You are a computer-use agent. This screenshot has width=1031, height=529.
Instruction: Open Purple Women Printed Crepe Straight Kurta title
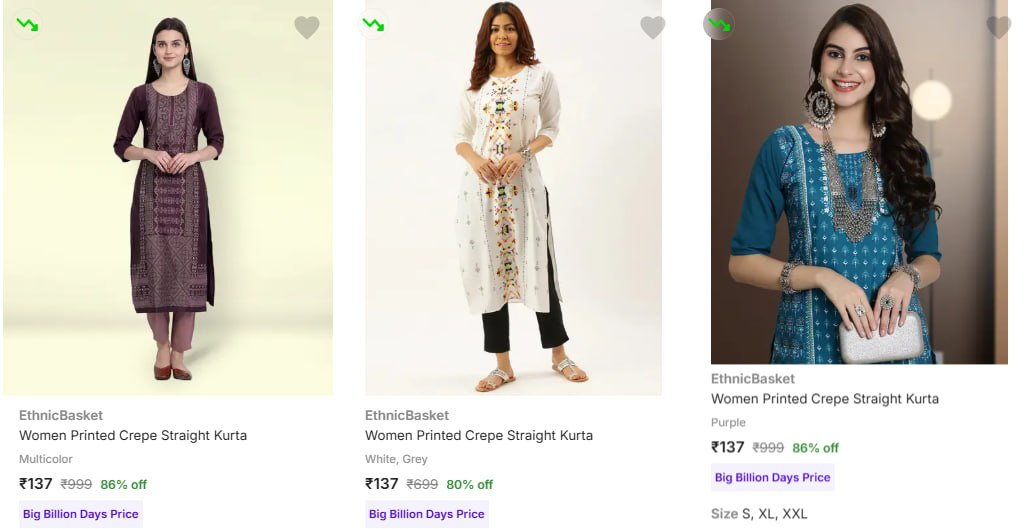[825, 399]
